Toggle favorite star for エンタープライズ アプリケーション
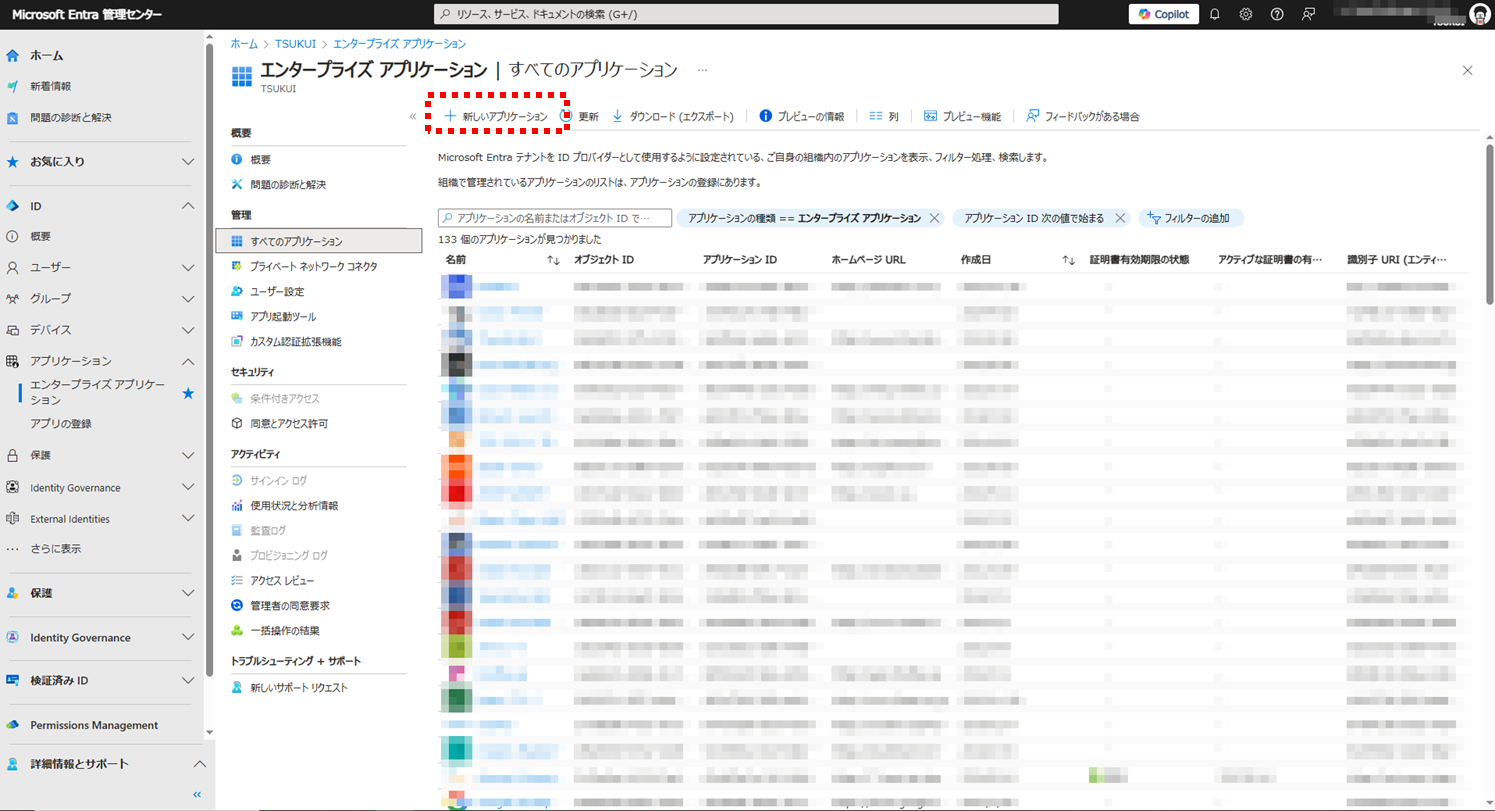This screenshot has height=811, width=1495. [x=188, y=393]
